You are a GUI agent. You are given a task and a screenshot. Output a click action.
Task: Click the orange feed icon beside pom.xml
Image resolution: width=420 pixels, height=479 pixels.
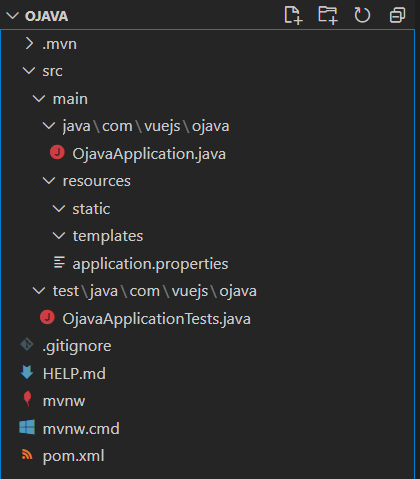point(27,454)
